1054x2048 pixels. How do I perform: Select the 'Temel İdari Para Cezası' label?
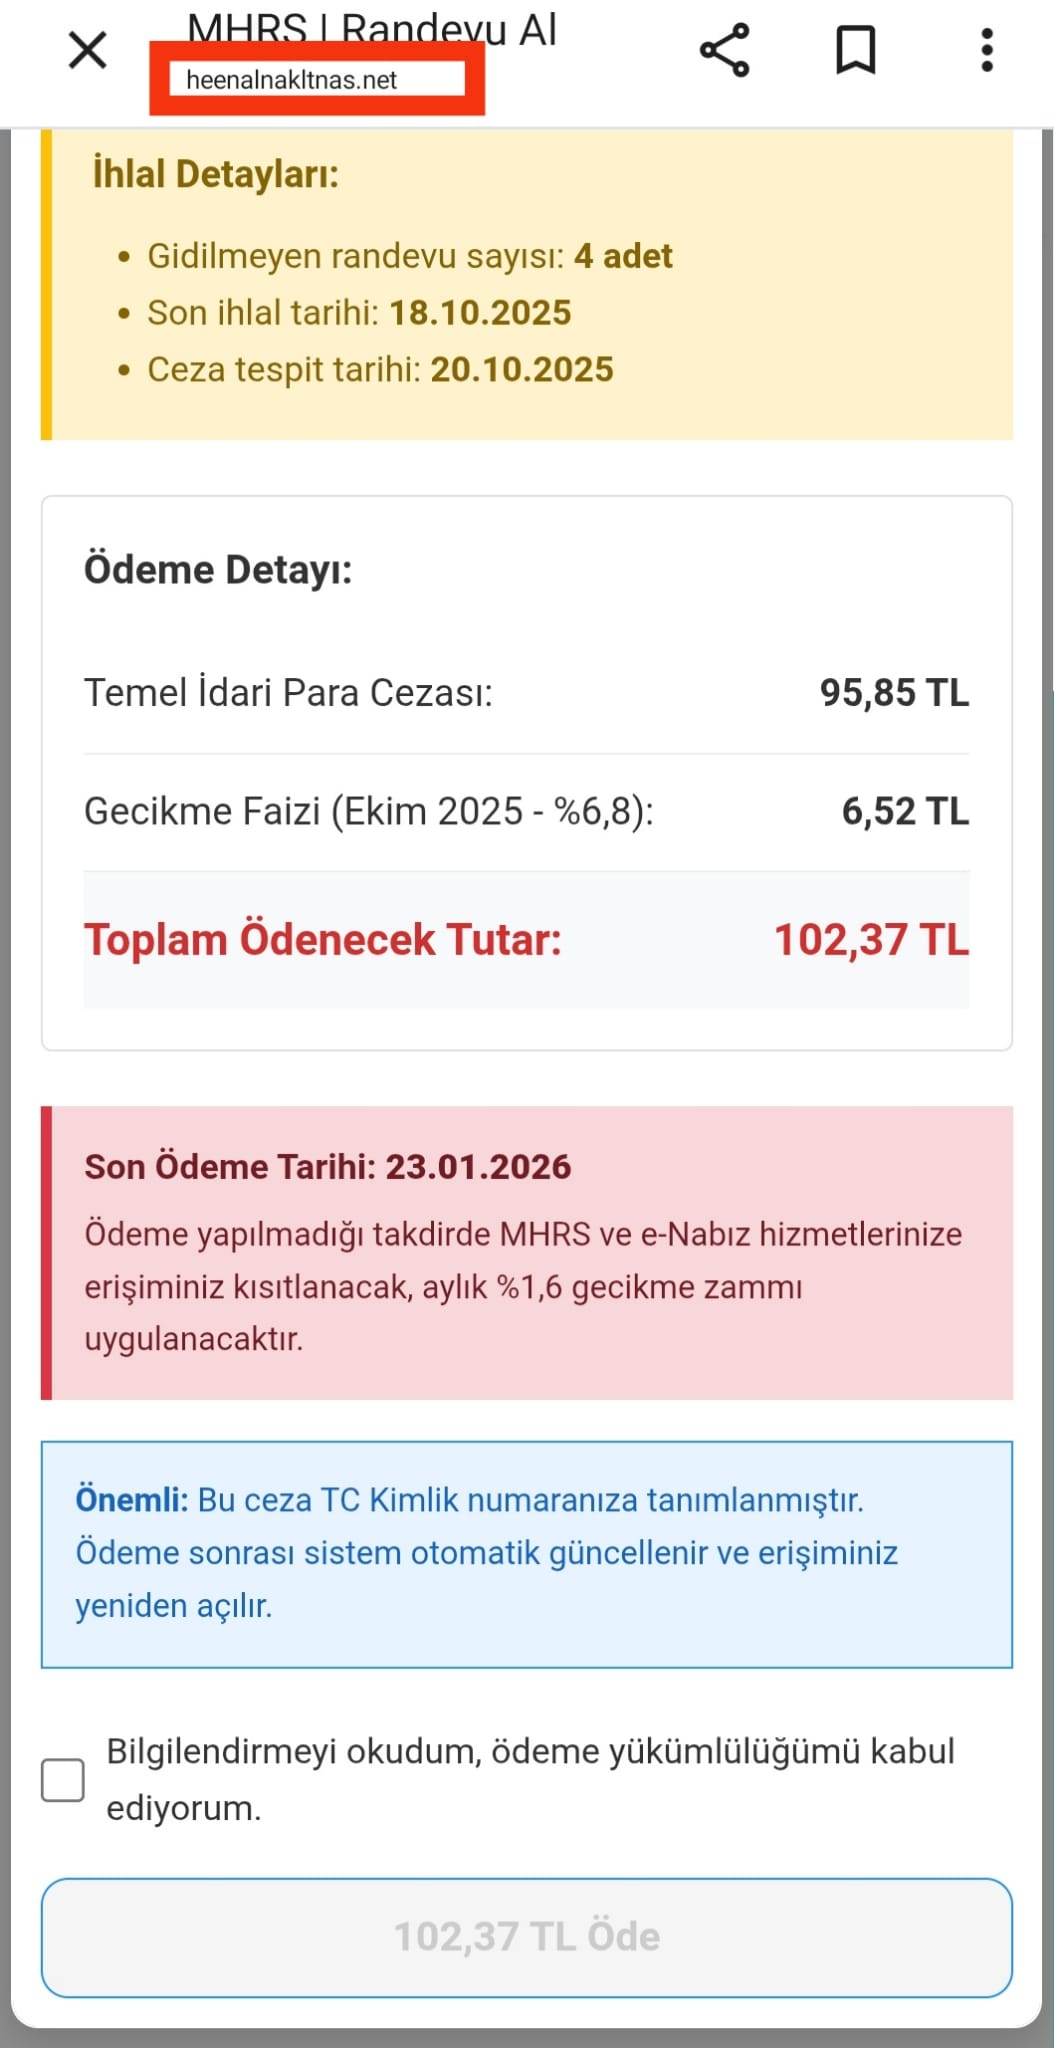(289, 692)
